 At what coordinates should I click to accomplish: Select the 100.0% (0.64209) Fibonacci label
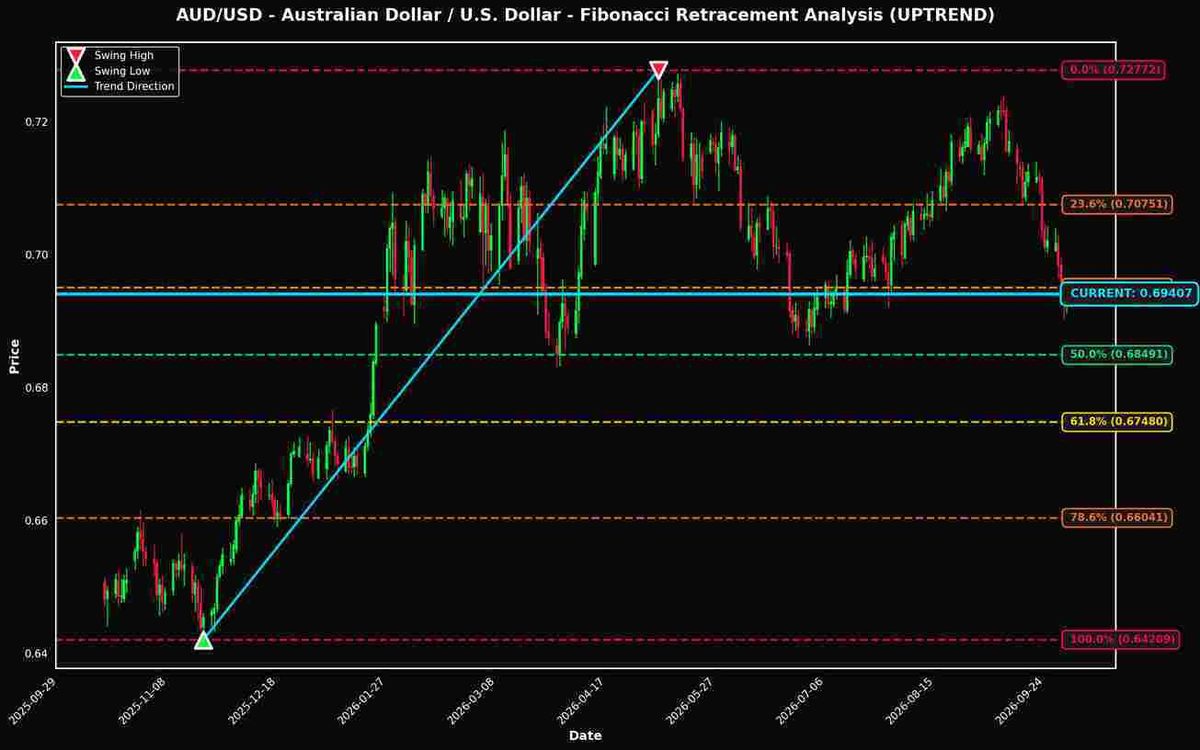tap(1120, 639)
